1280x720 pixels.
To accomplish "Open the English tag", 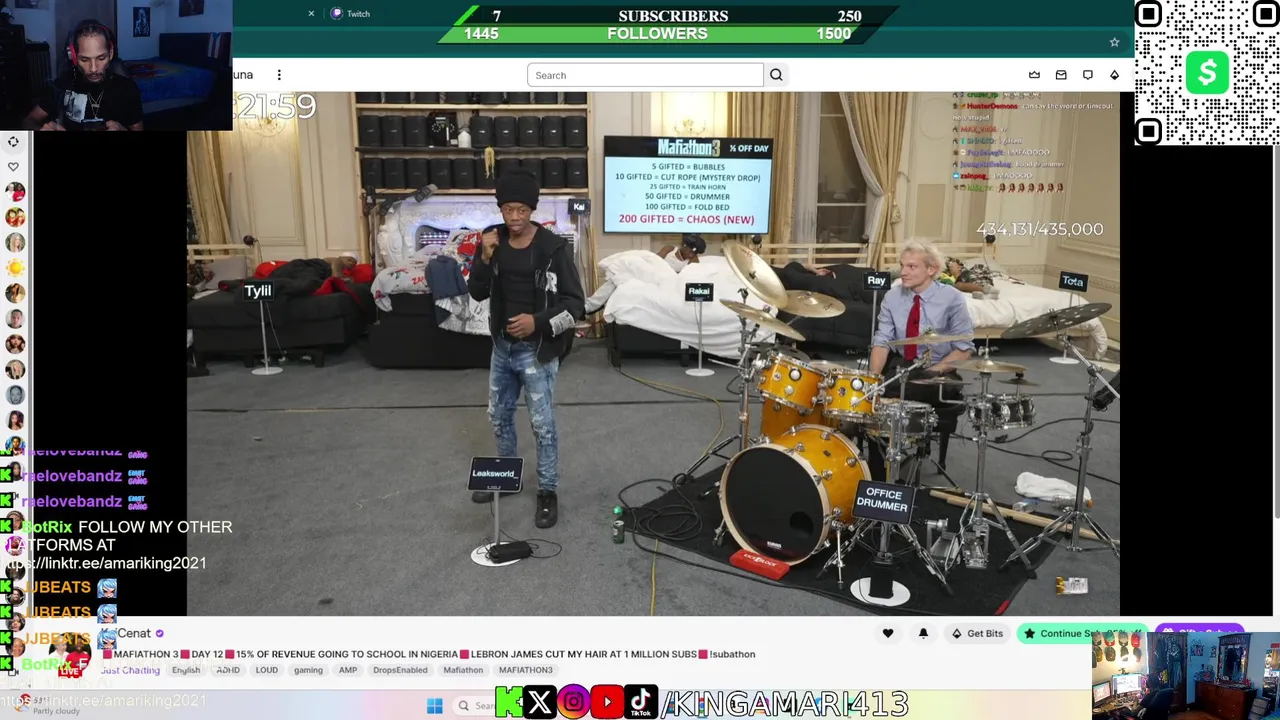I will click(x=186, y=670).
